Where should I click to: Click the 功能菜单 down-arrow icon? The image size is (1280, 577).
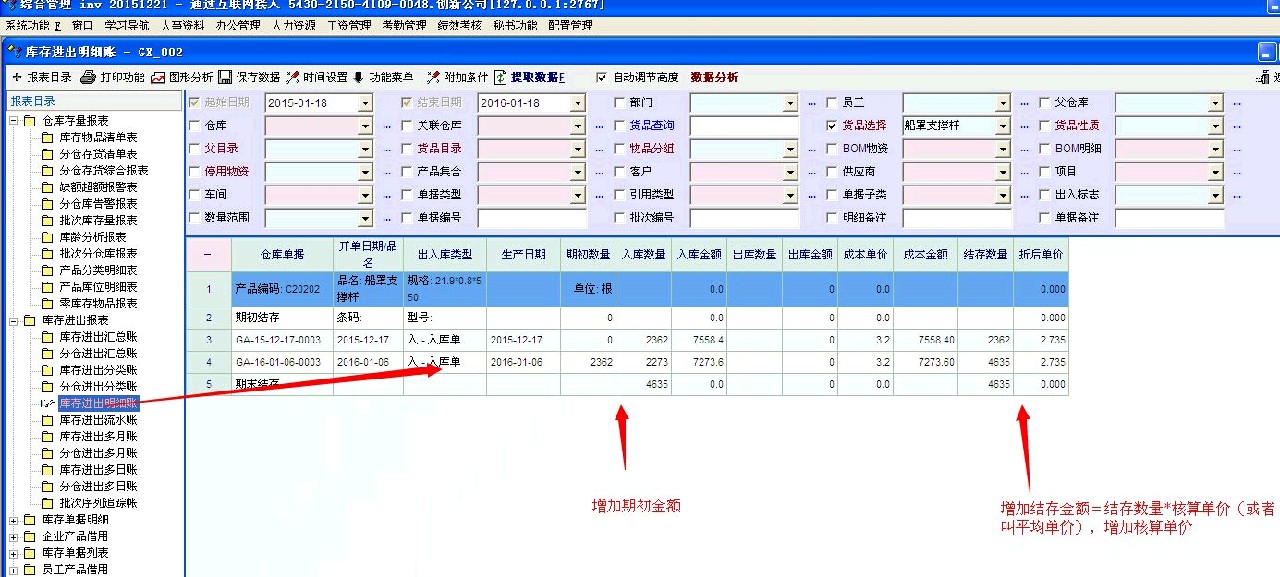pyautogui.click(x=358, y=77)
